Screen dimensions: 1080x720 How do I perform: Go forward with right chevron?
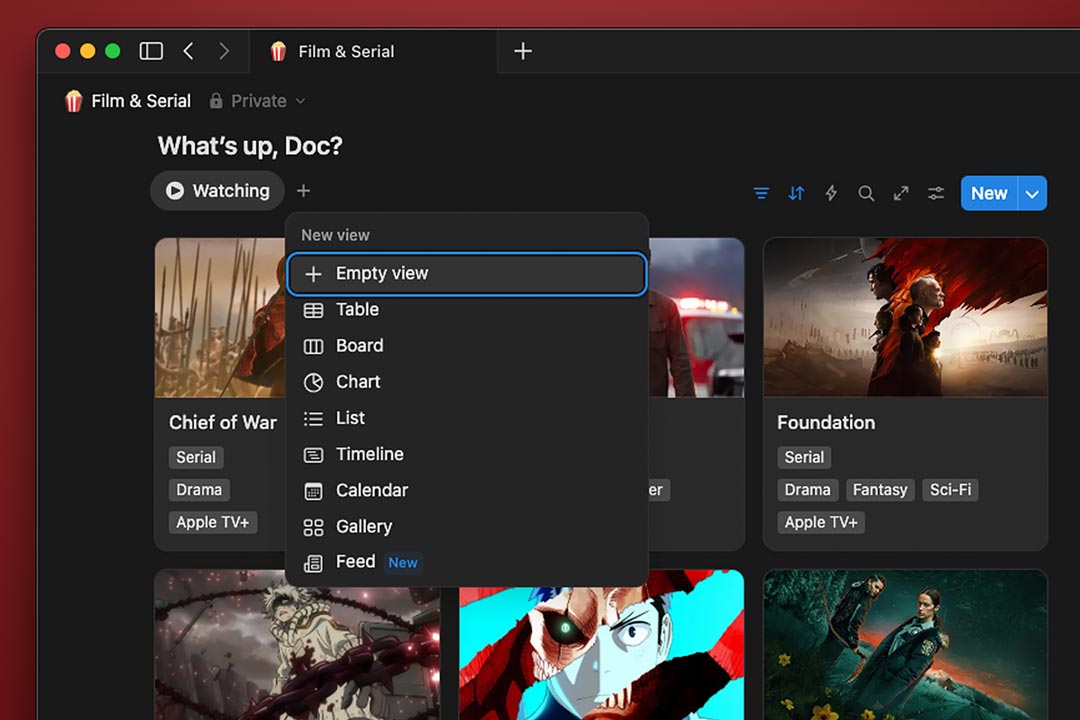tap(223, 51)
